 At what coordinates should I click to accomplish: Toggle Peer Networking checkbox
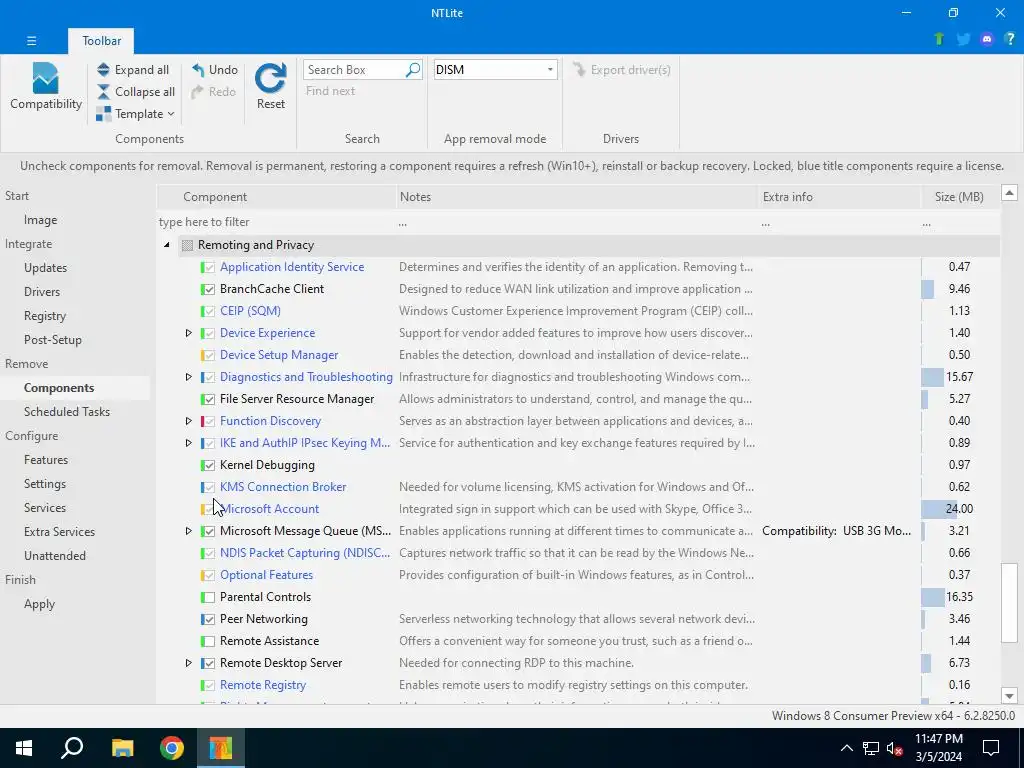(208, 619)
